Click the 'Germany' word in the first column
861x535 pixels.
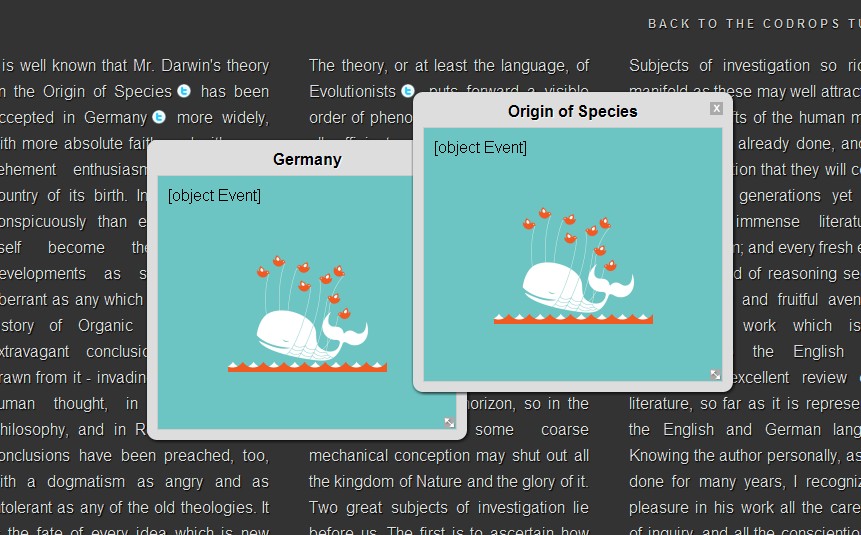115,118
